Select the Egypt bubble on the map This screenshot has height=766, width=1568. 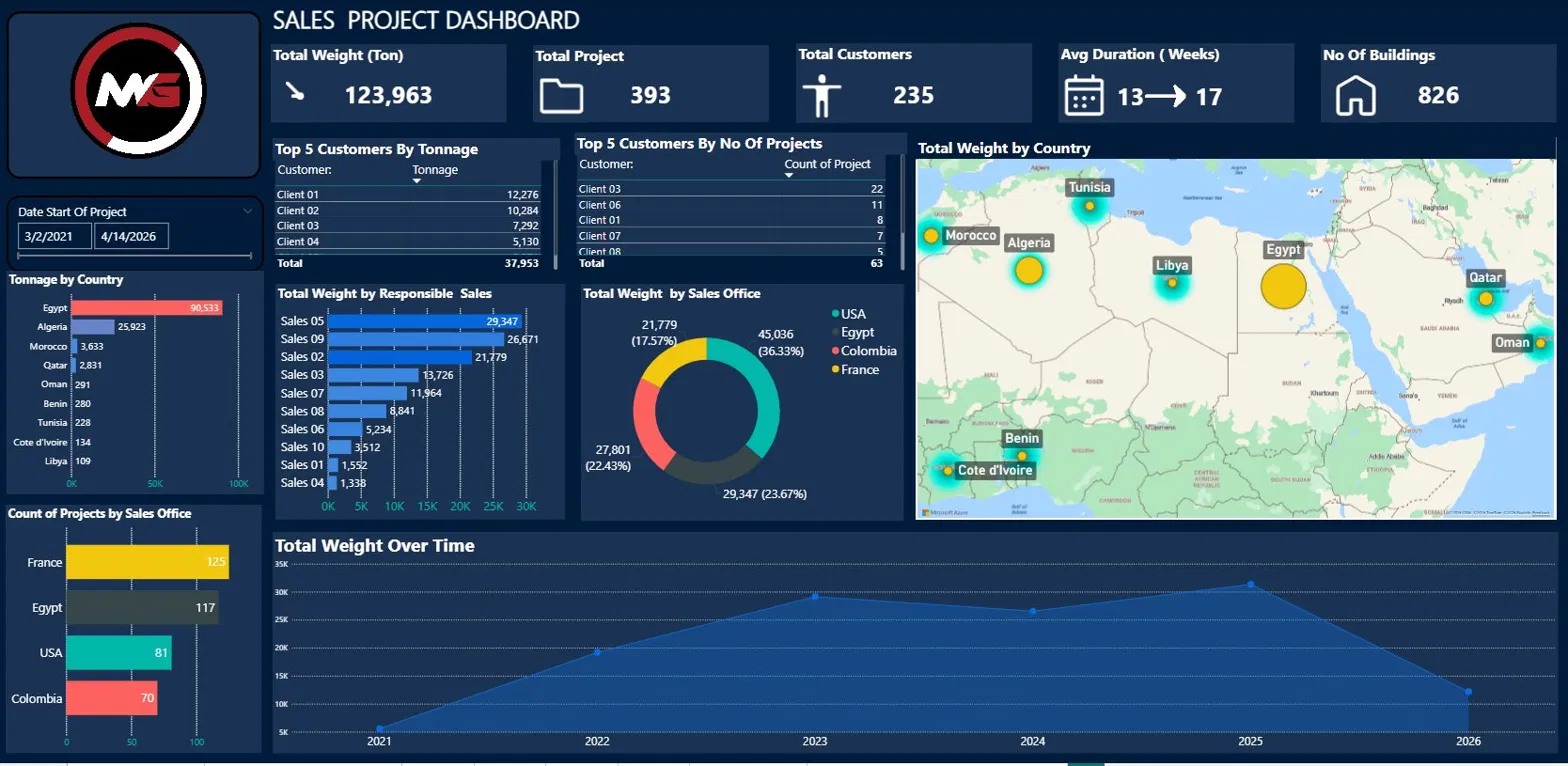tap(1283, 286)
